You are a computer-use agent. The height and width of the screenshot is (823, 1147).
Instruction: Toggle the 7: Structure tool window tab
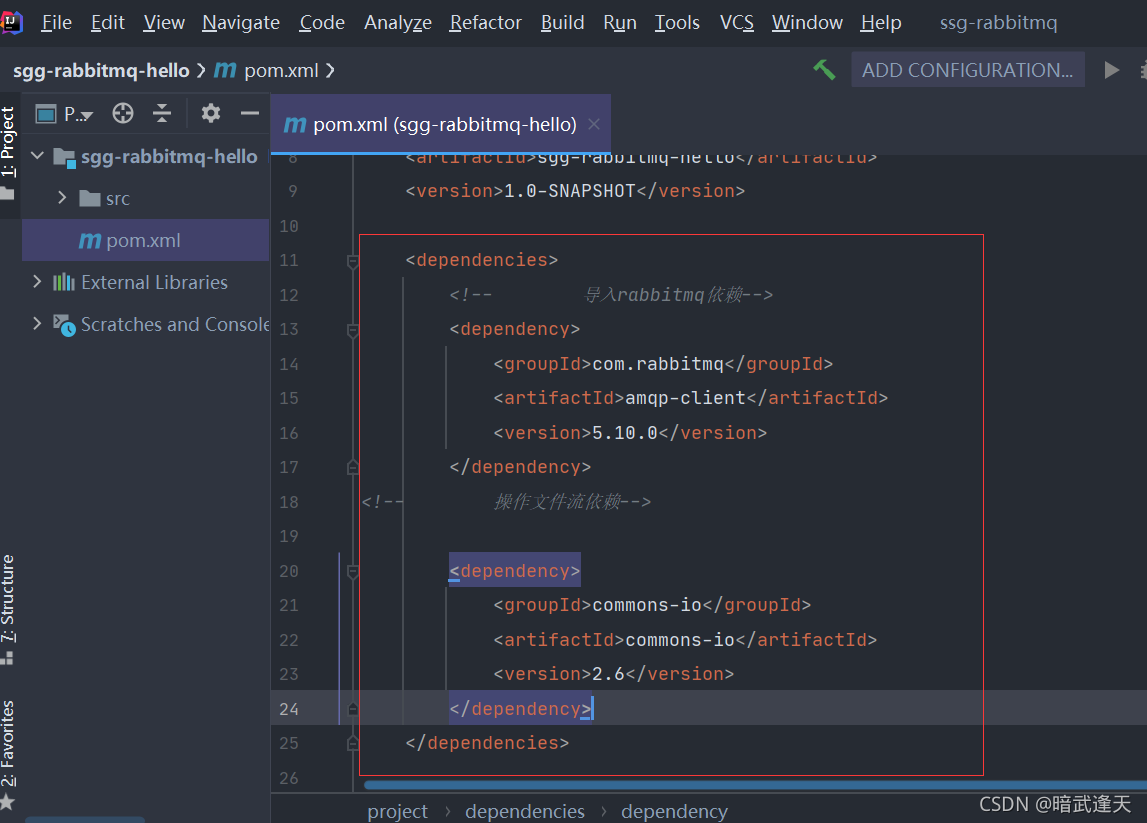point(8,598)
